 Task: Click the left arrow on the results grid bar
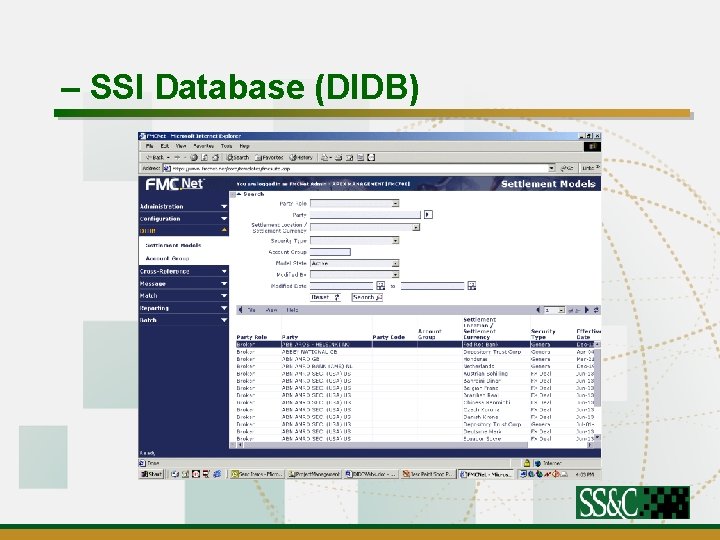tap(240, 310)
